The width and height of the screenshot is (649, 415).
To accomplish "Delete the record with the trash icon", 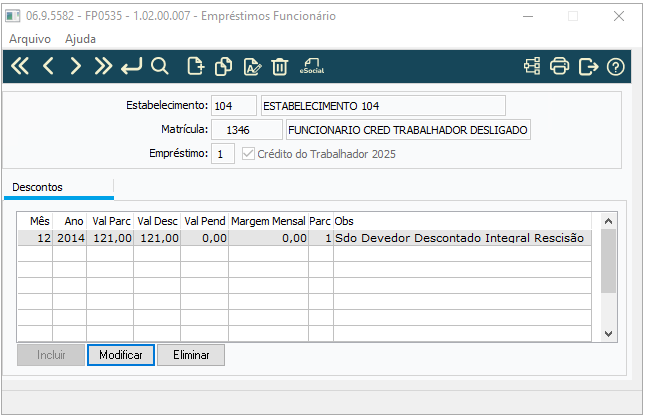I will pos(279,66).
